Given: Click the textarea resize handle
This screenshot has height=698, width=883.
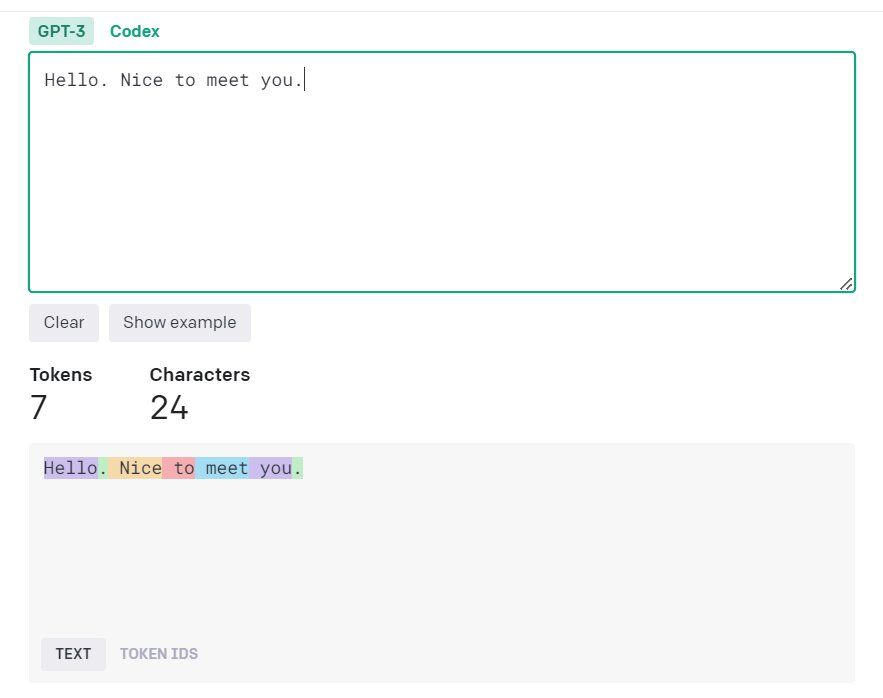Looking at the screenshot, I should (x=846, y=283).
